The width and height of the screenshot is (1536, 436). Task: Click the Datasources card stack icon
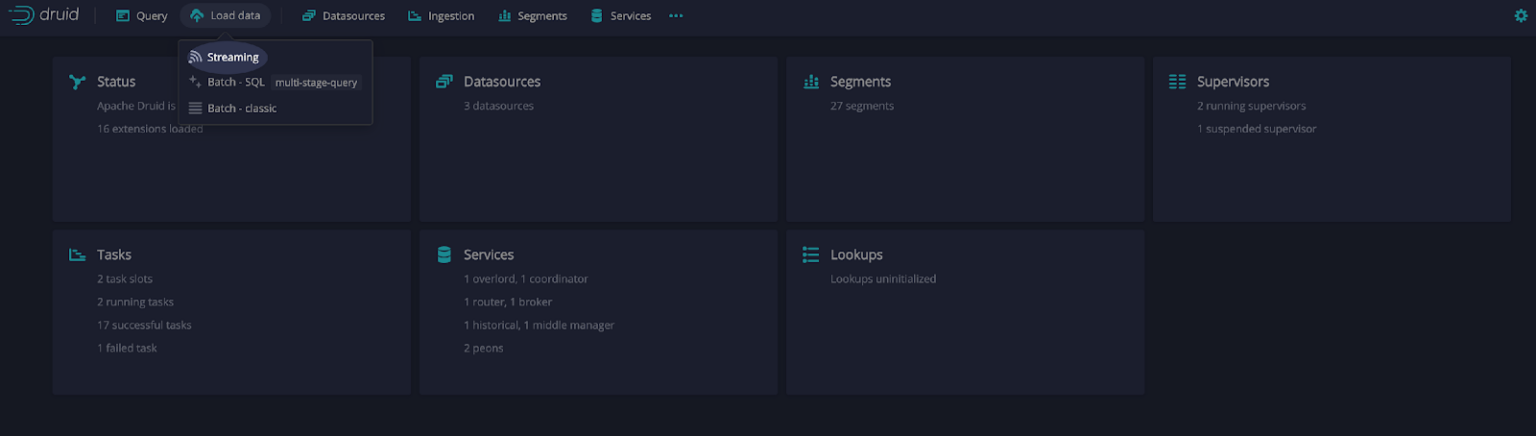[x=444, y=82]
